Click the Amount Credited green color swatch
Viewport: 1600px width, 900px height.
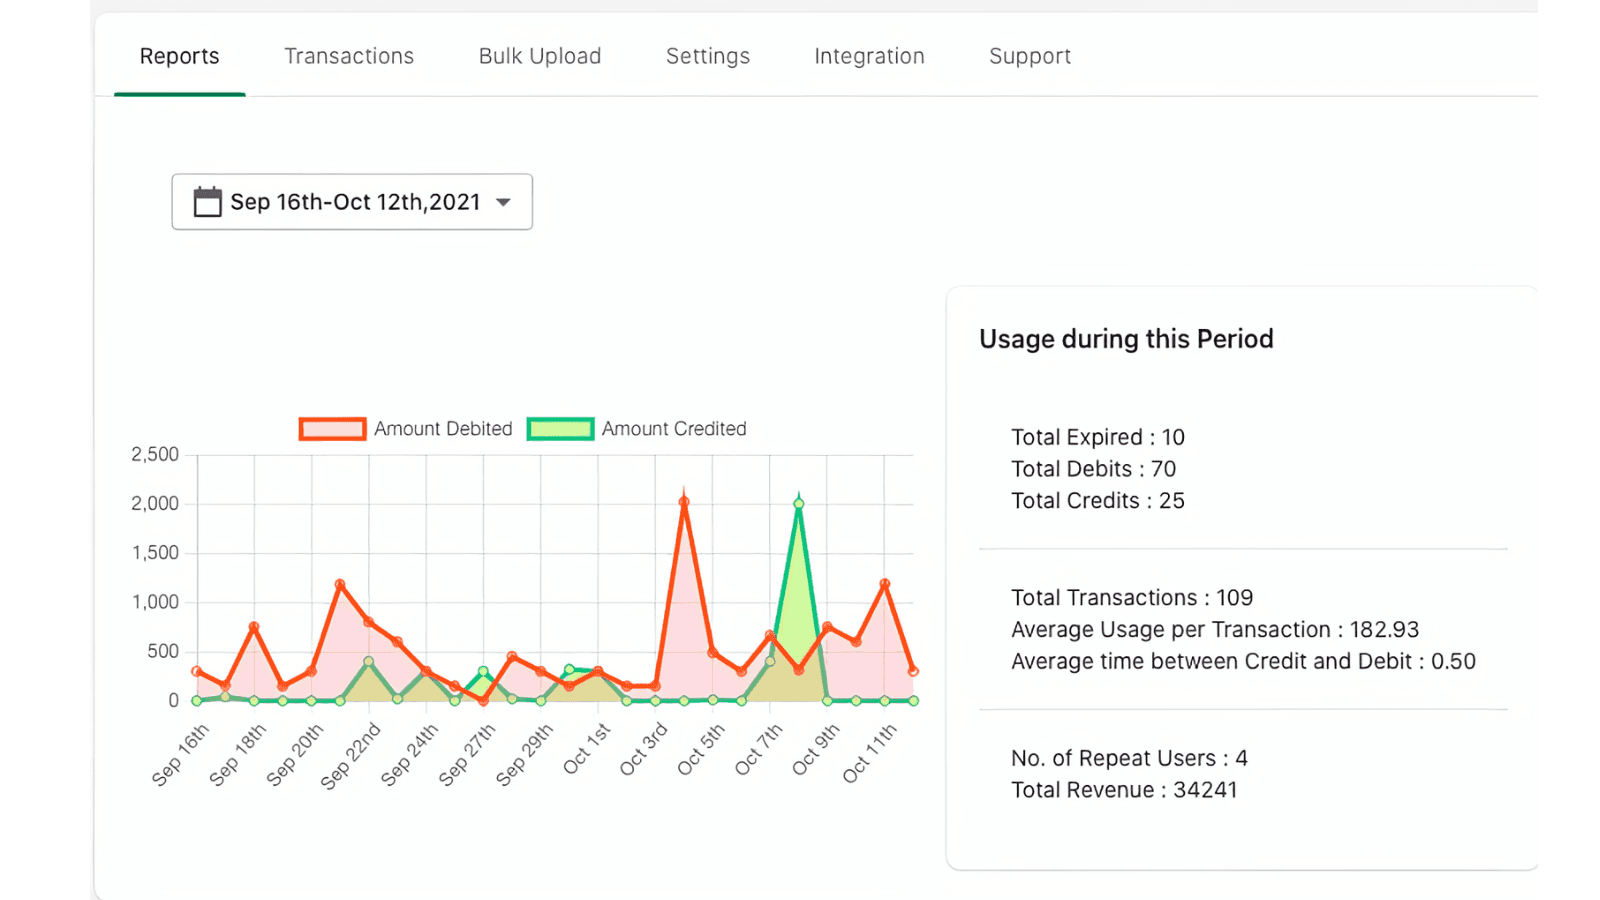(560, 428)
